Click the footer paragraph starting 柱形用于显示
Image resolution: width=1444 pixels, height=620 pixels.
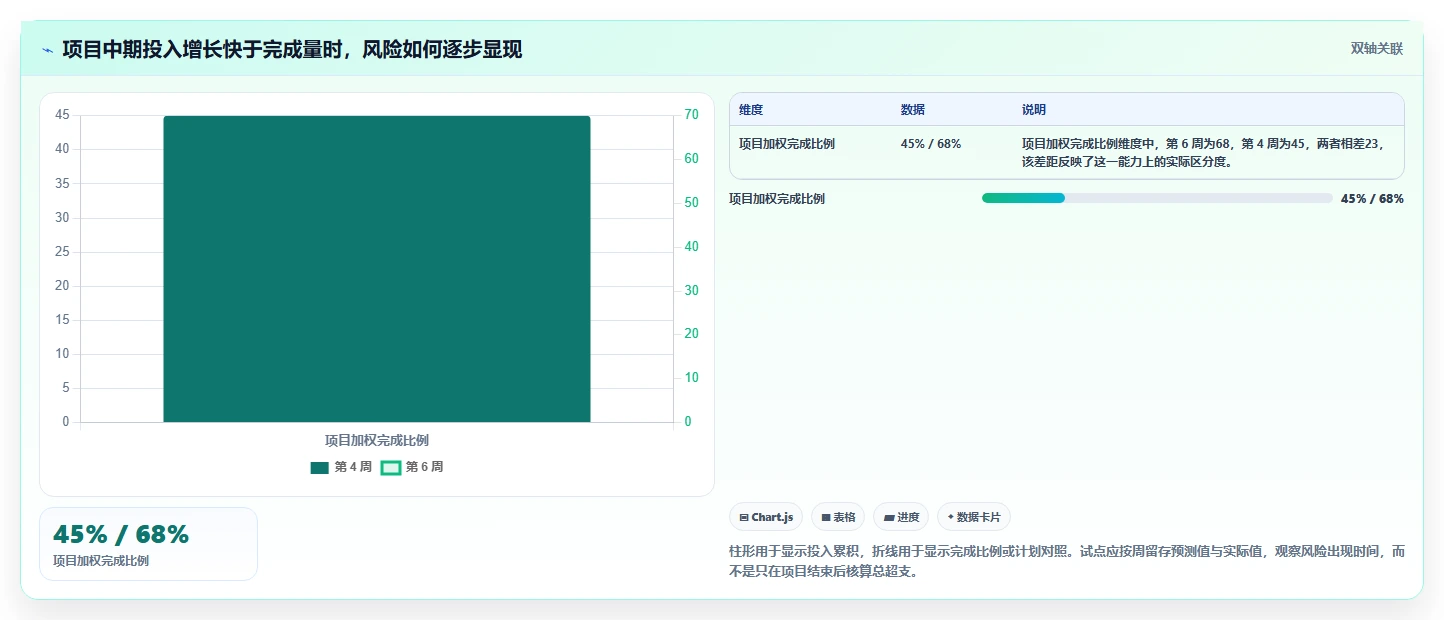coord(1068,561)
